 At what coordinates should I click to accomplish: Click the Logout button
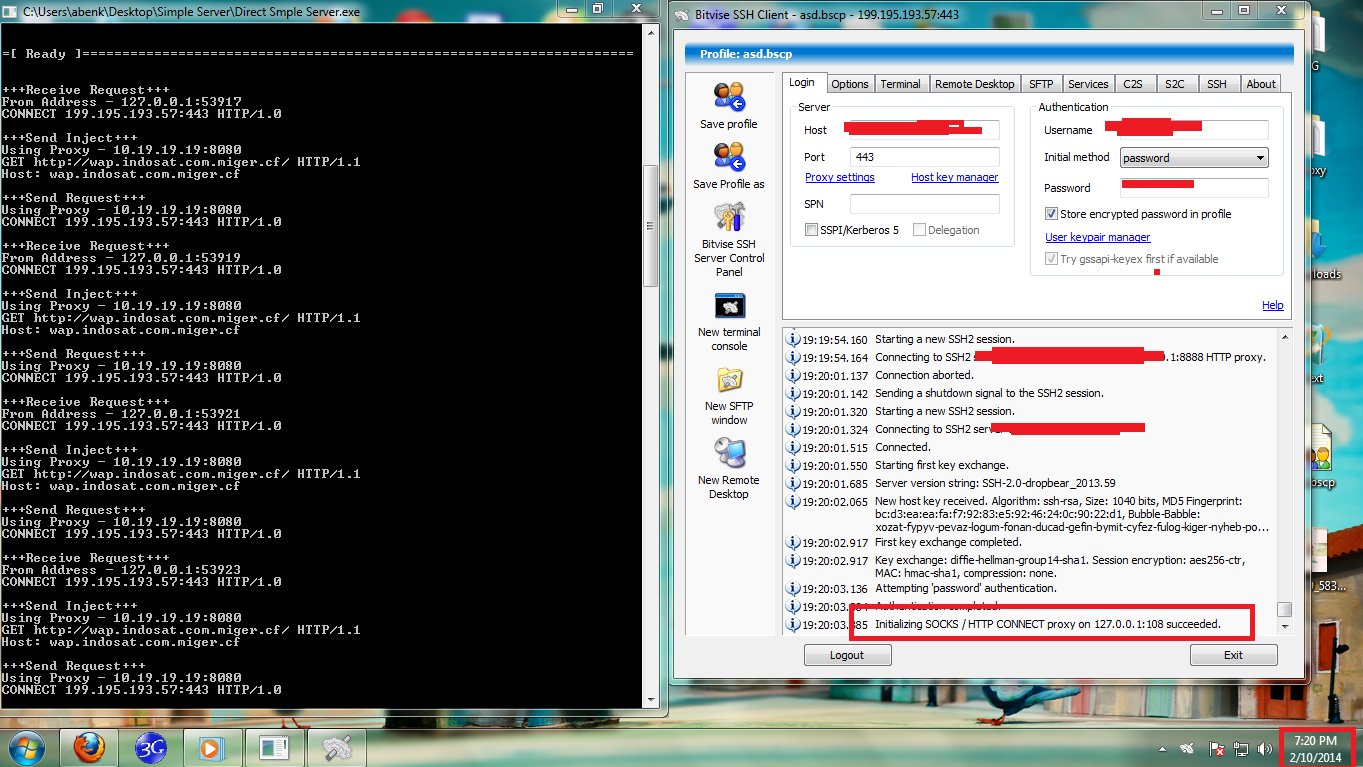pos(847,655)
